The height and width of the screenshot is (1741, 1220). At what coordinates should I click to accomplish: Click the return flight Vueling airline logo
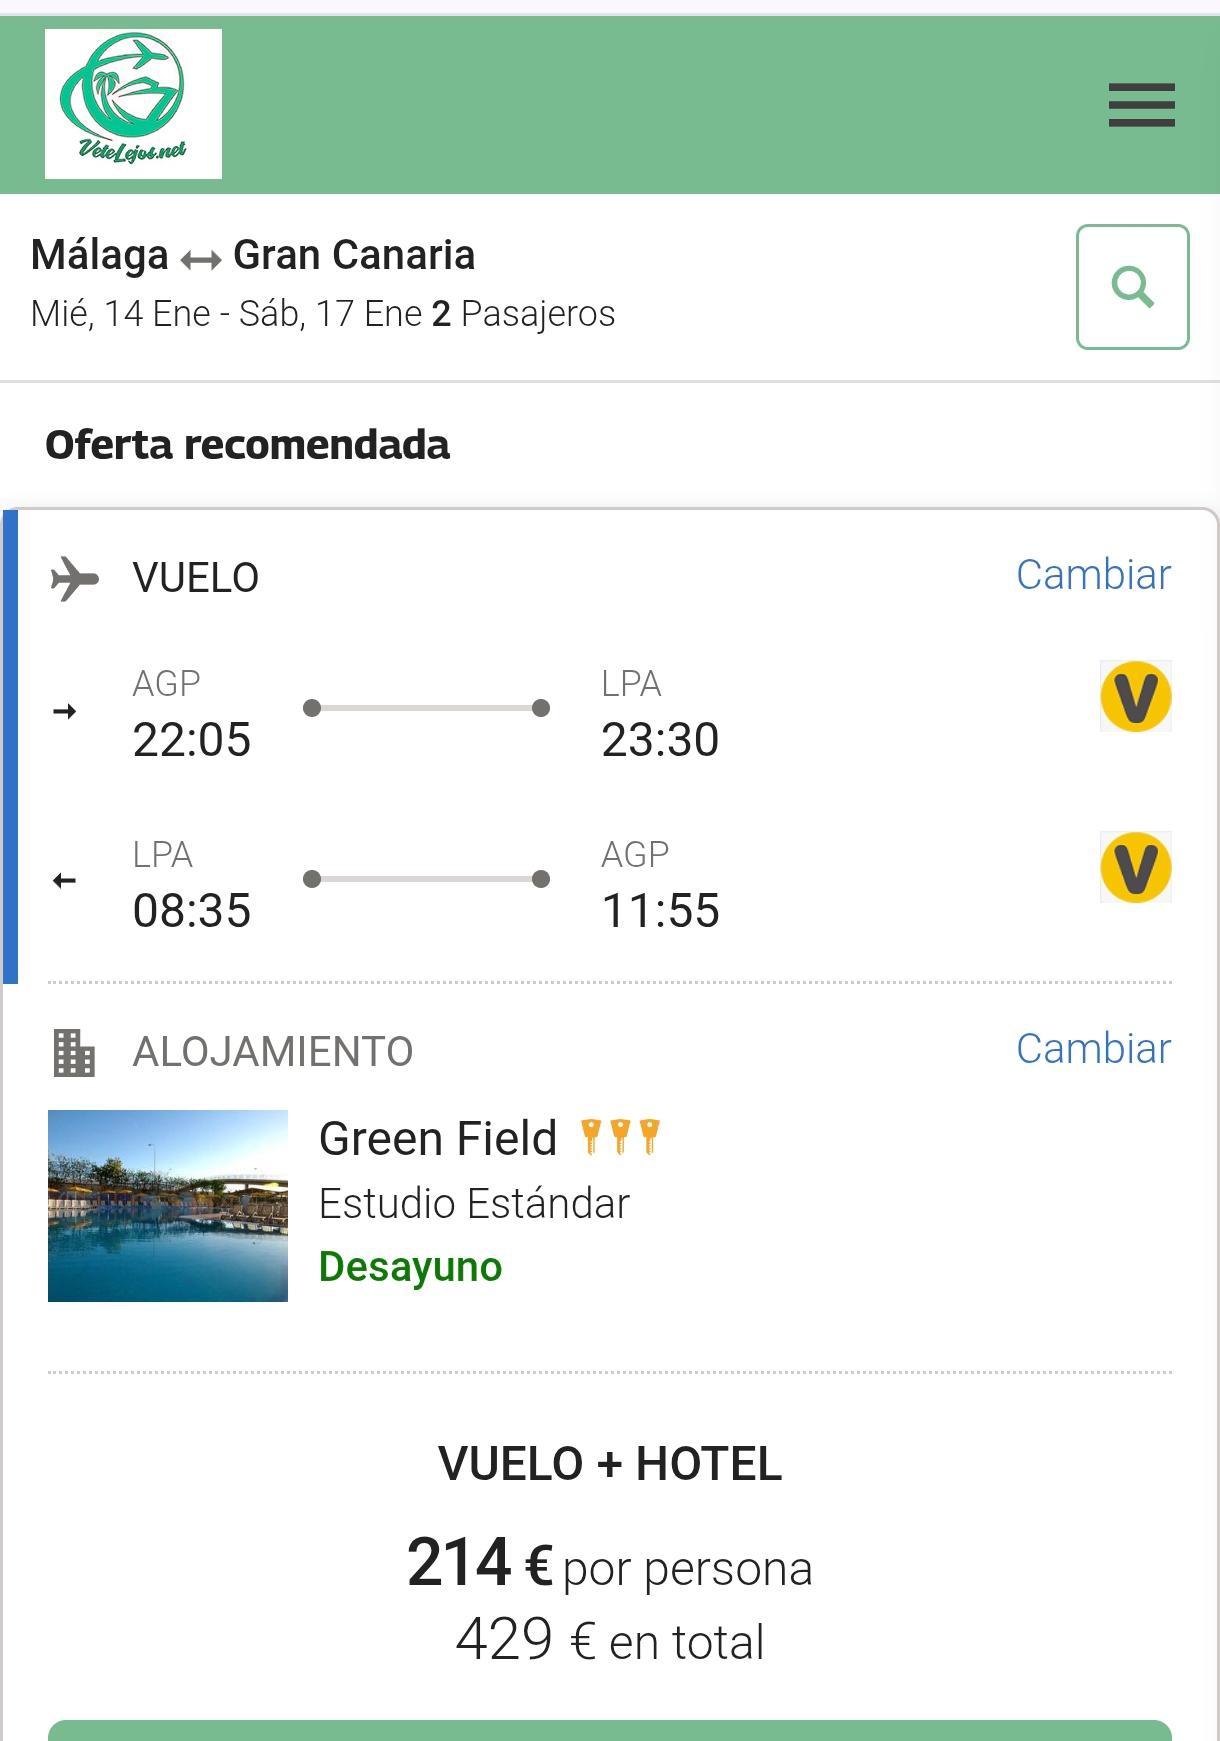point(1135,868)
